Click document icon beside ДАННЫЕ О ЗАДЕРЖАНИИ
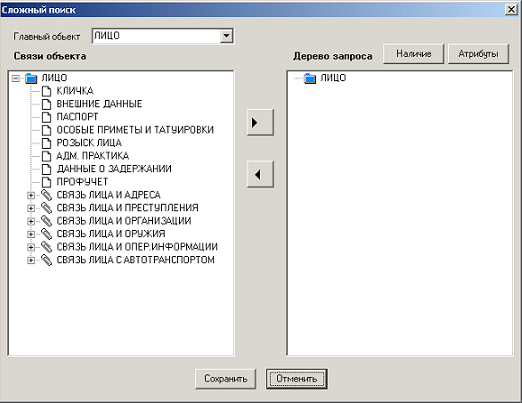Viewport: 522px width, 403px height. tap(46, 169)
